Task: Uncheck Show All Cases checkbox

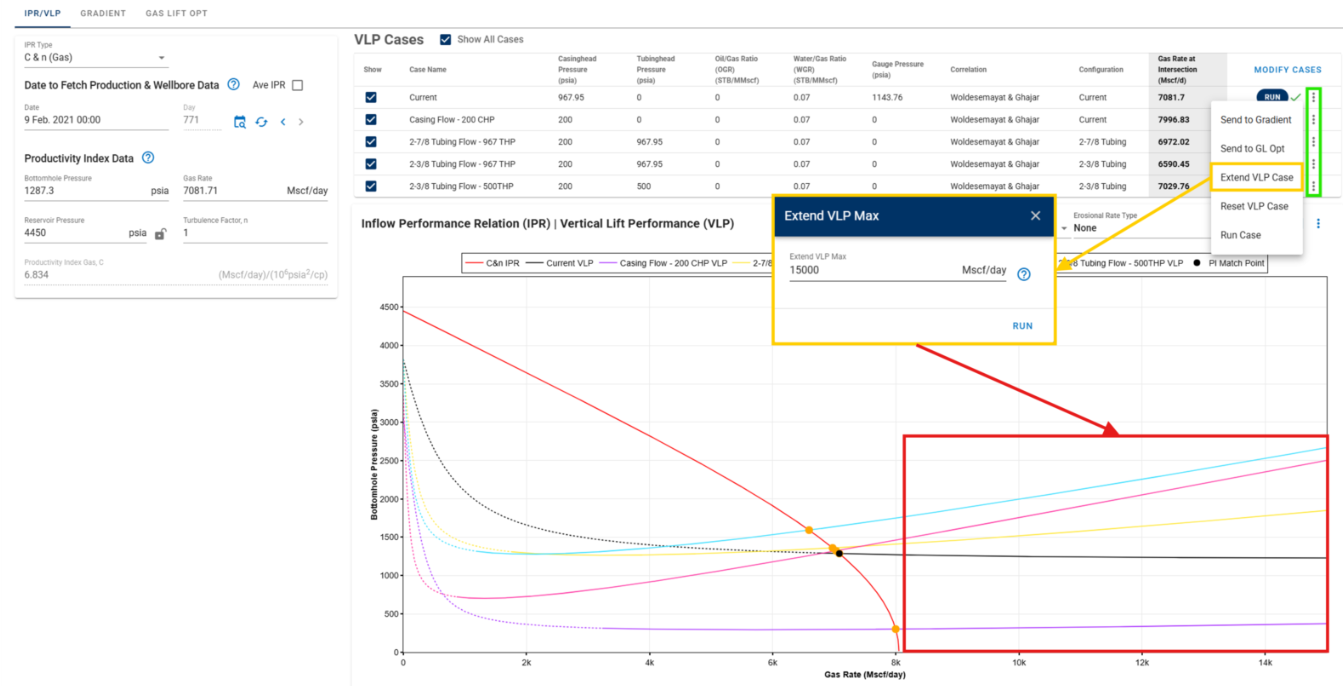Action: pyautogui.click(x=446, y=40)
